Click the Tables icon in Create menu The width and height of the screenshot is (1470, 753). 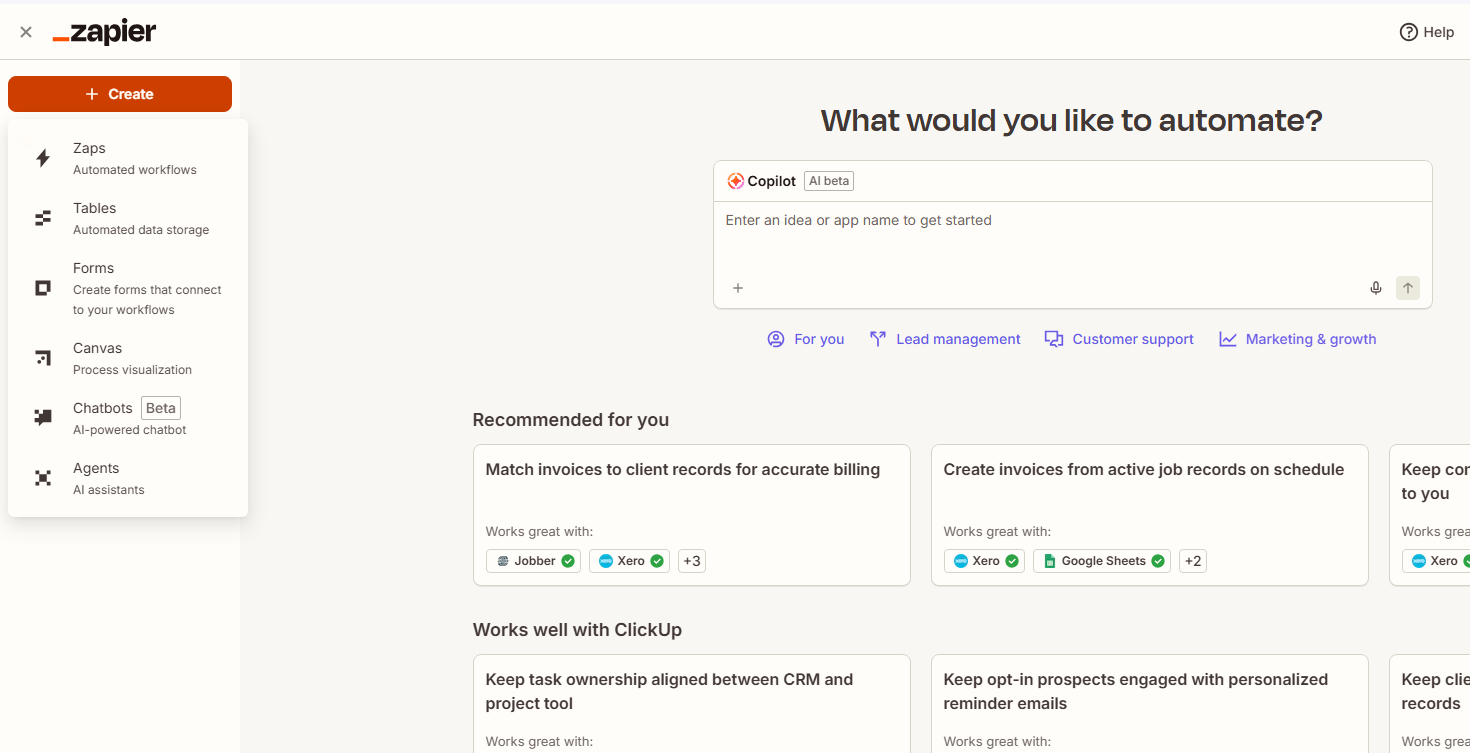(43, 218)
